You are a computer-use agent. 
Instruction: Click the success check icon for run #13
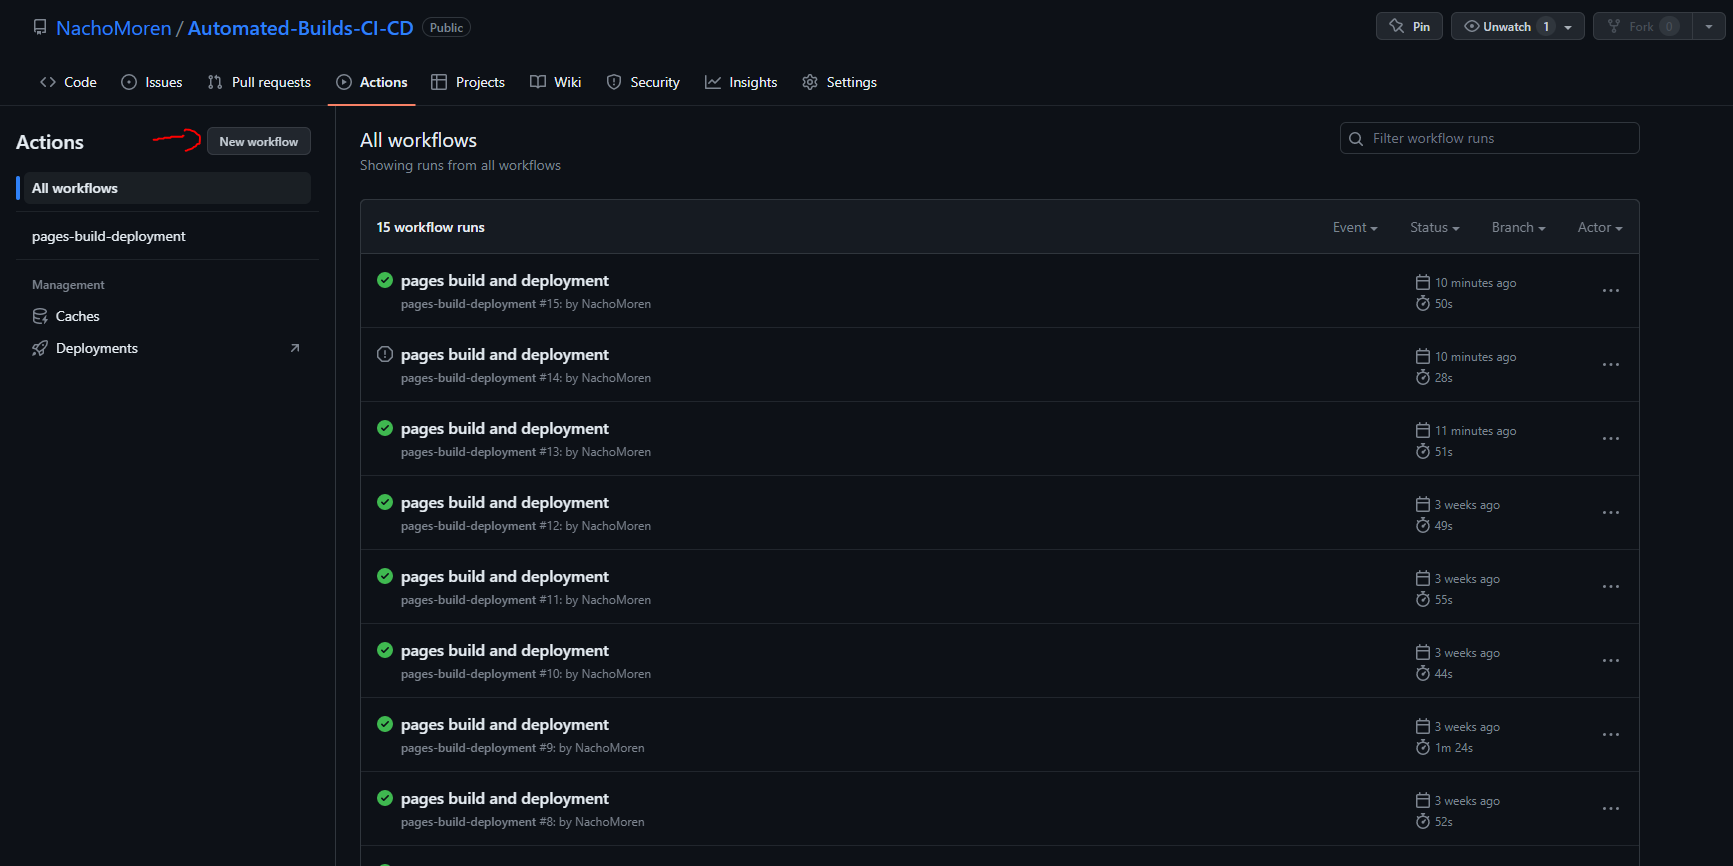[x=385, y=428]
